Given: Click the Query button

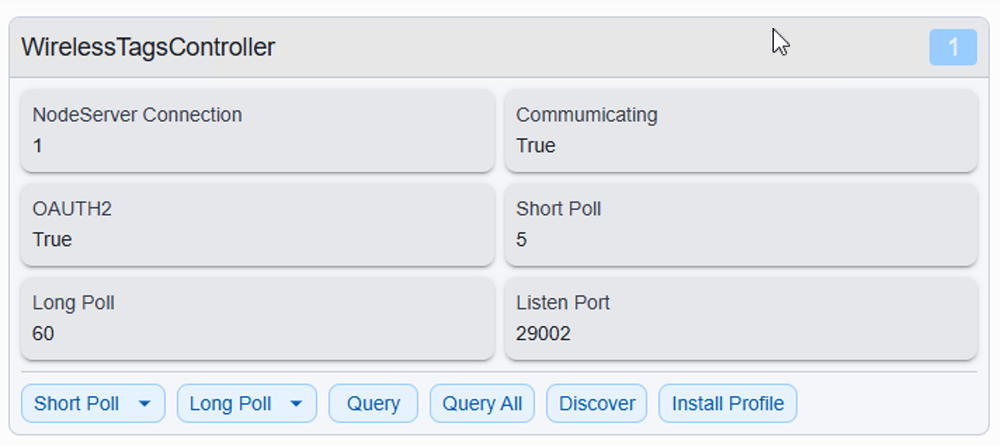Looking at the screenshot, I should click(373, 403).
